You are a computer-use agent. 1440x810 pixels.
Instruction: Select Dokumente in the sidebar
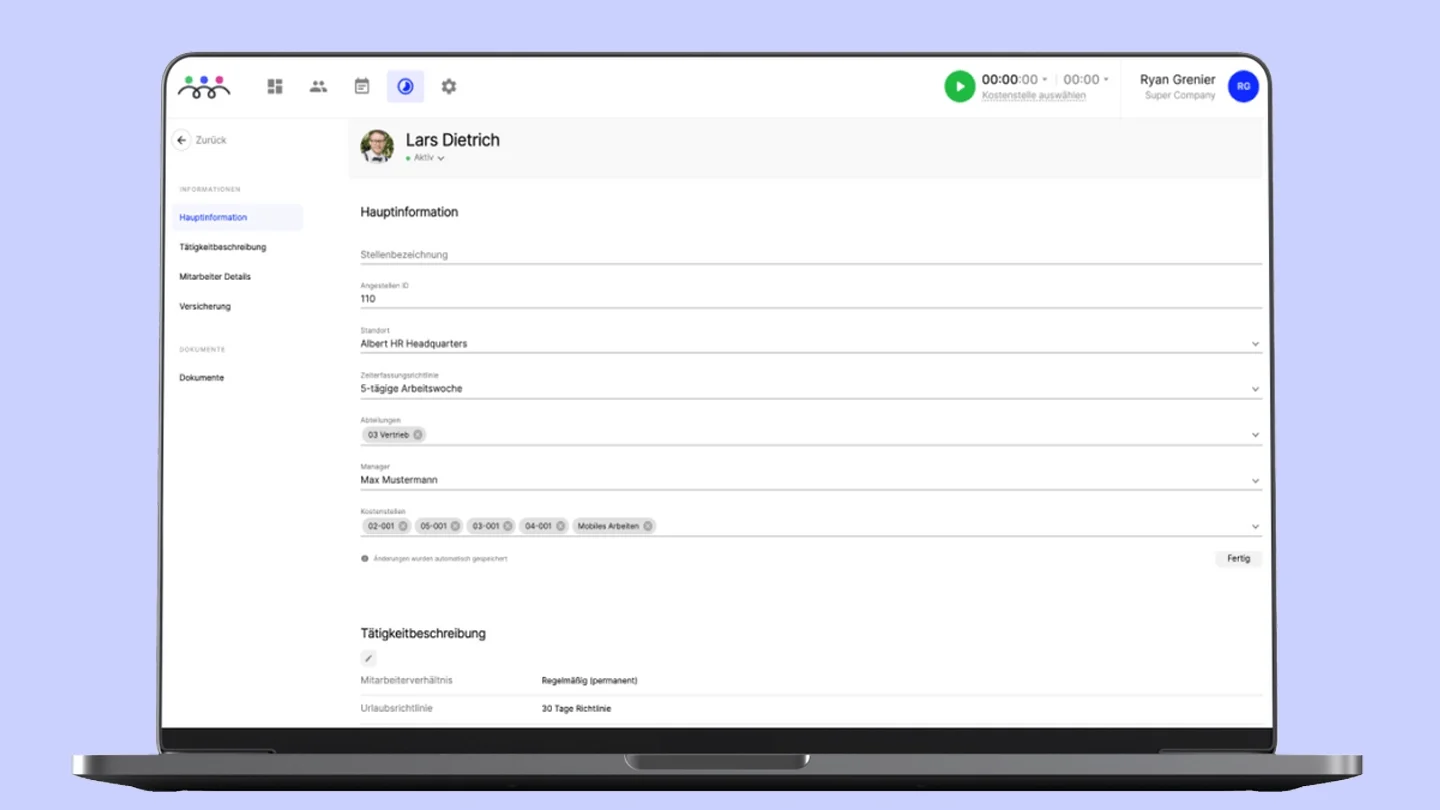coord(202,378)
